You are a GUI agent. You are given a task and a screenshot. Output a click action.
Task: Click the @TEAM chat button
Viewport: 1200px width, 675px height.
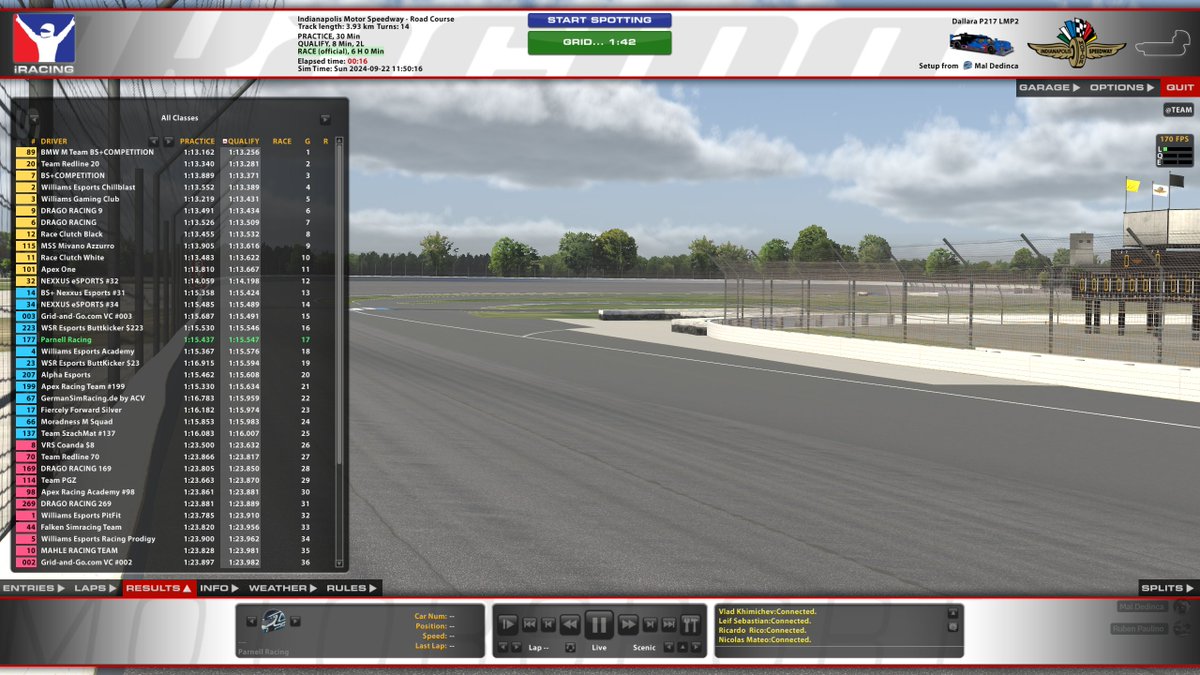[x=1178, y=110]
